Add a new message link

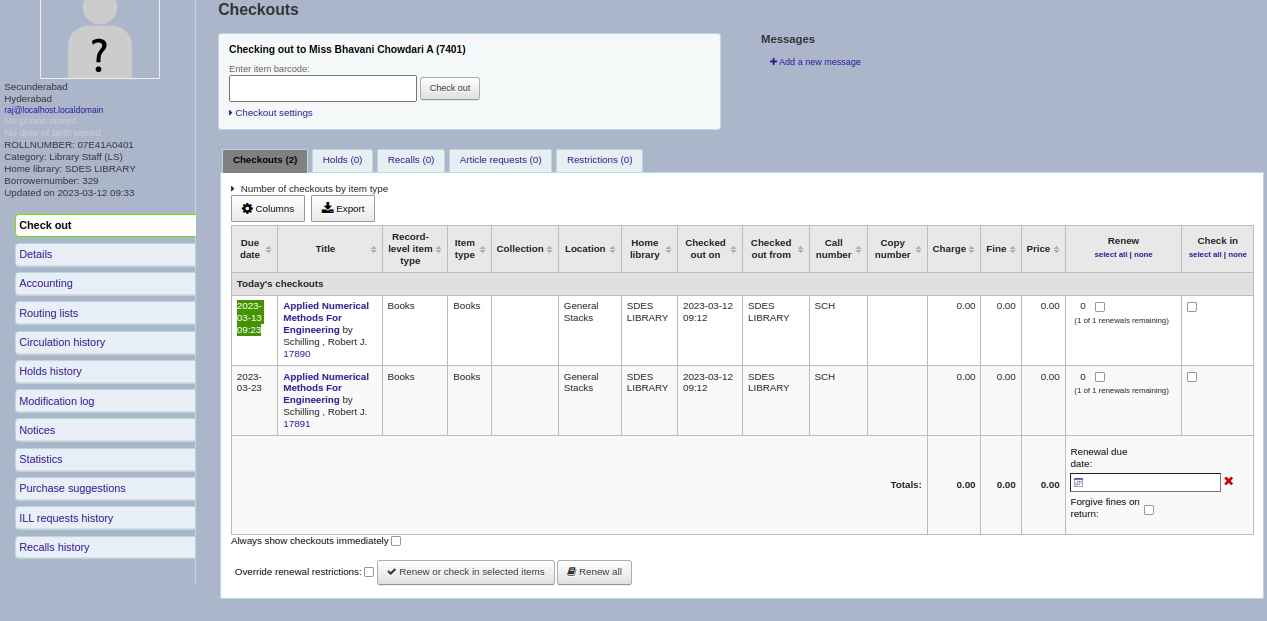[816, 62]
